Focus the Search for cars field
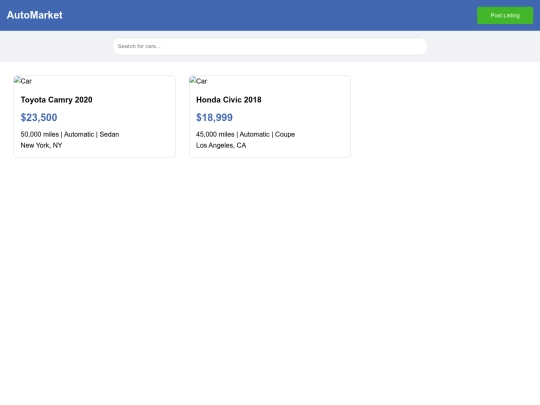 tap(270, 46)
